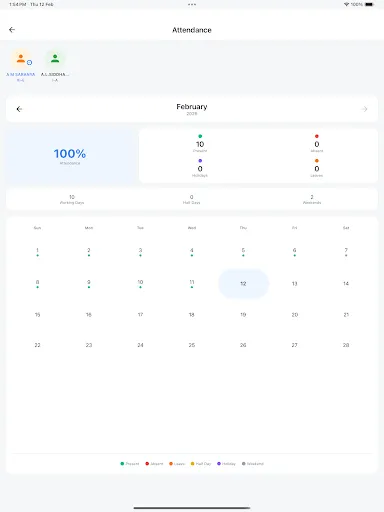Tap the 0 Absent count
Screen dimensions: 384x512
[317, 144]
